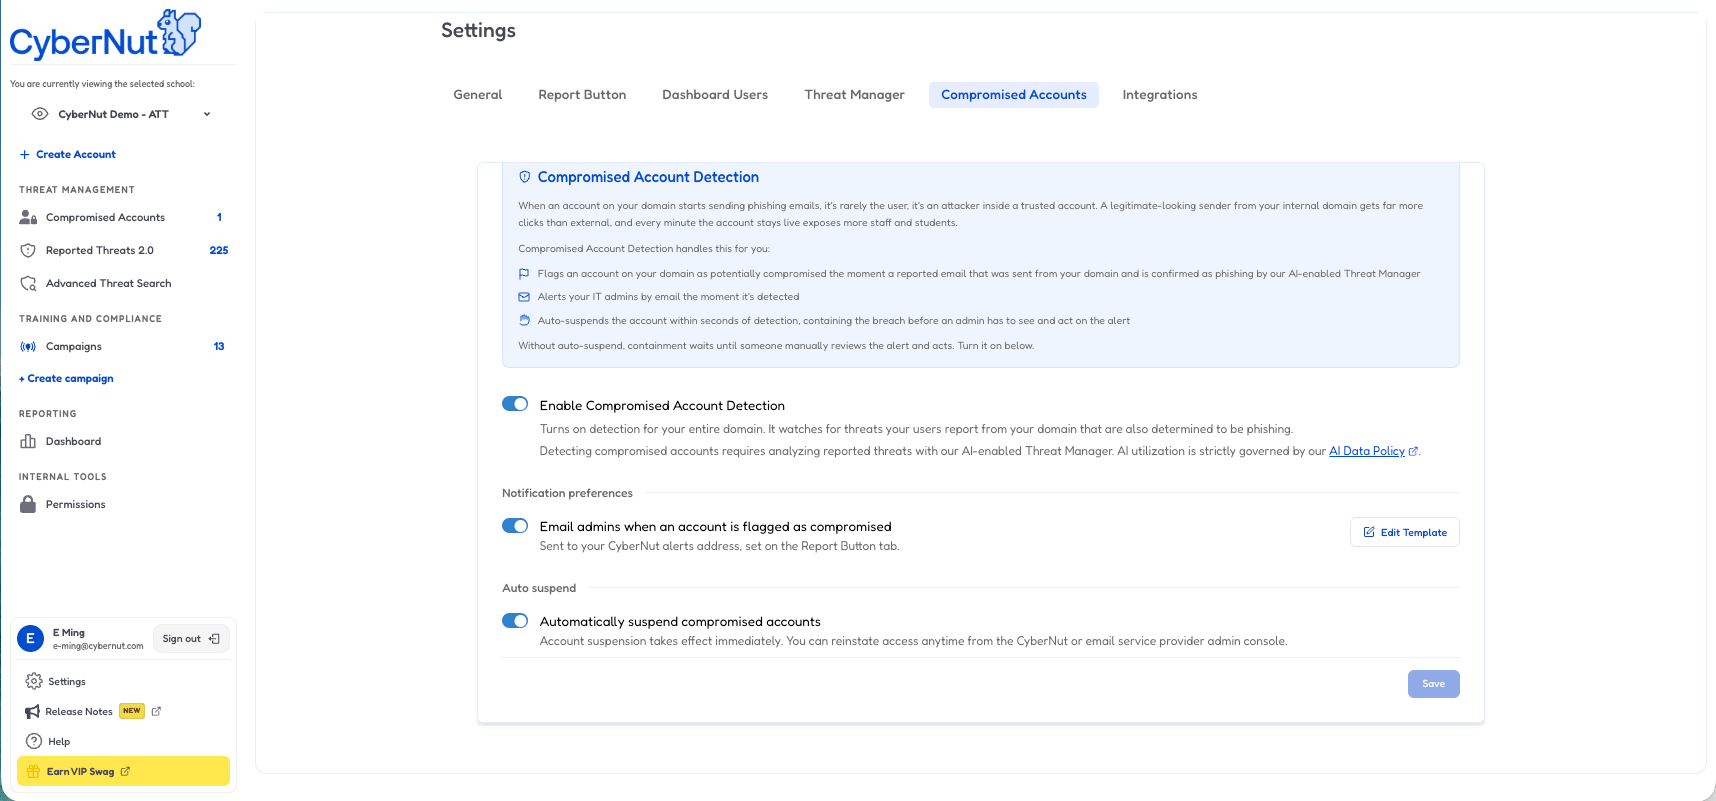Viewport: 1716px width, 801px height.
Task: Click the Compromised Accounts user-lock icon in sidebar
Action: (28, 217)
